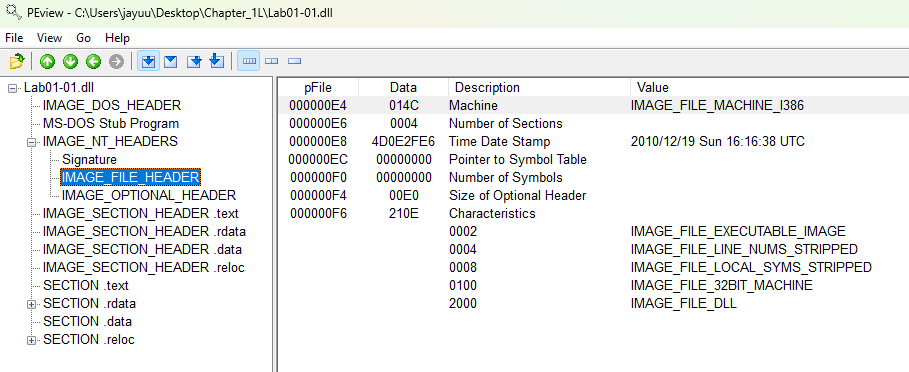Select the IMAGE_OPTIONAL_HEADER tree item
The width and height of the screenshot is (909, 372).
(x=148, y=196)
